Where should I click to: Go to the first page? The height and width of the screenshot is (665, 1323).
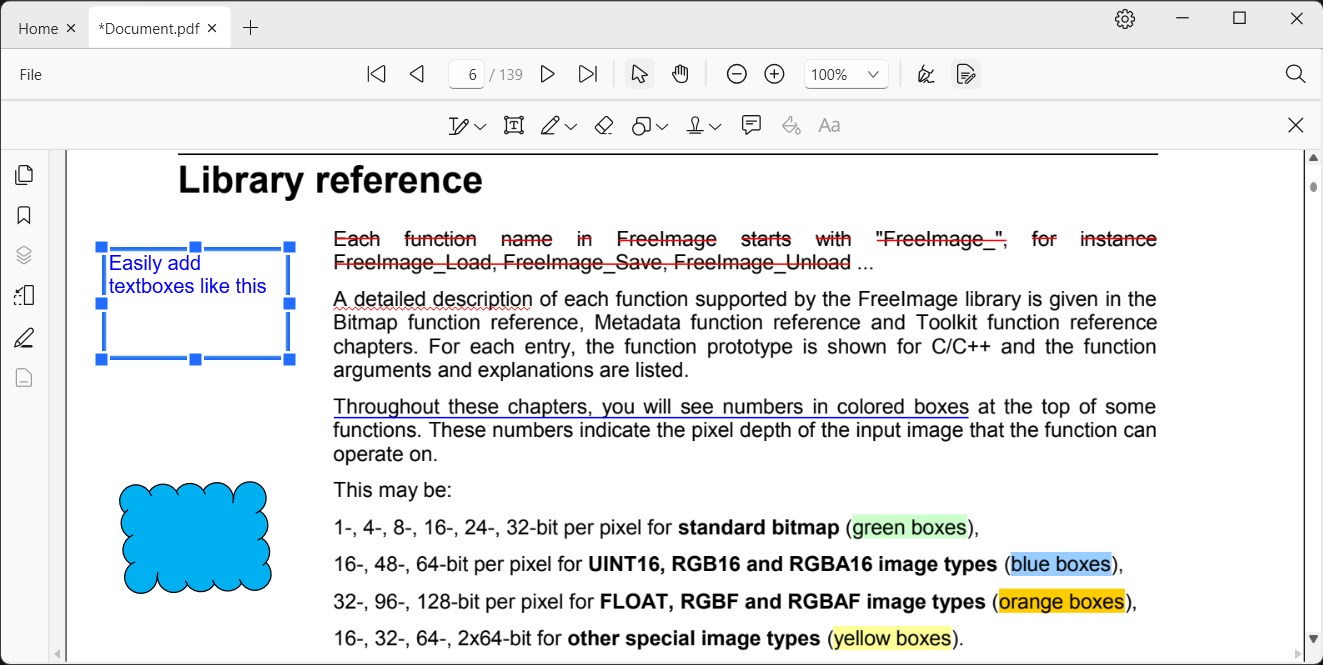pos(376,74)
